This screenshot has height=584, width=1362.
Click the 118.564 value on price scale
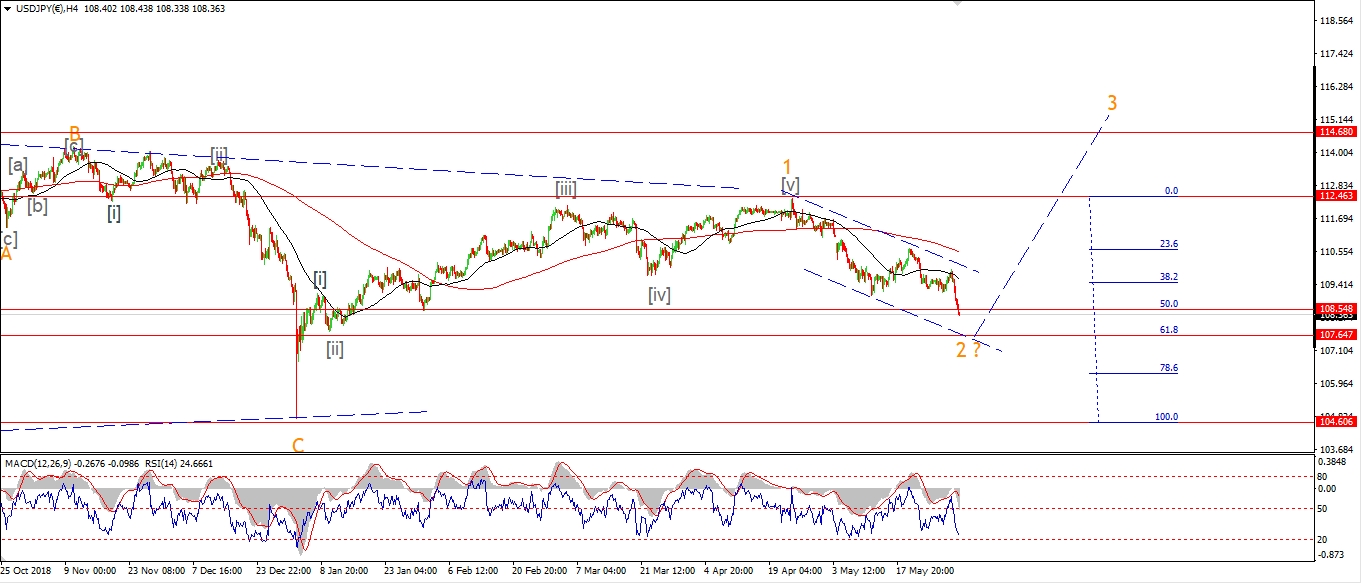pos(1335,20)
